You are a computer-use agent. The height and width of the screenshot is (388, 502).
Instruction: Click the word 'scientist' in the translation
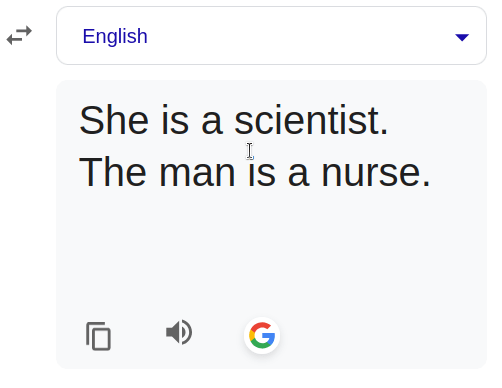(x=307, y=120)
